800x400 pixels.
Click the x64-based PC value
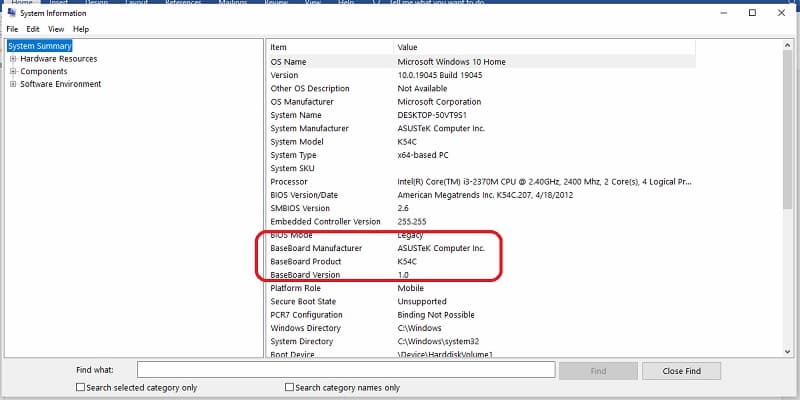pyautogui.click(x=423, y=155)
